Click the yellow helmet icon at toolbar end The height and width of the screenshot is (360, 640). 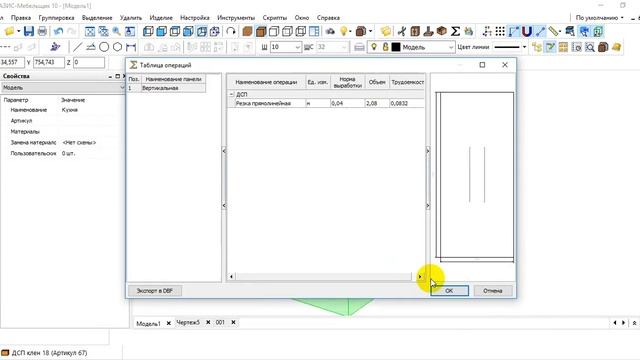point(616,47)
